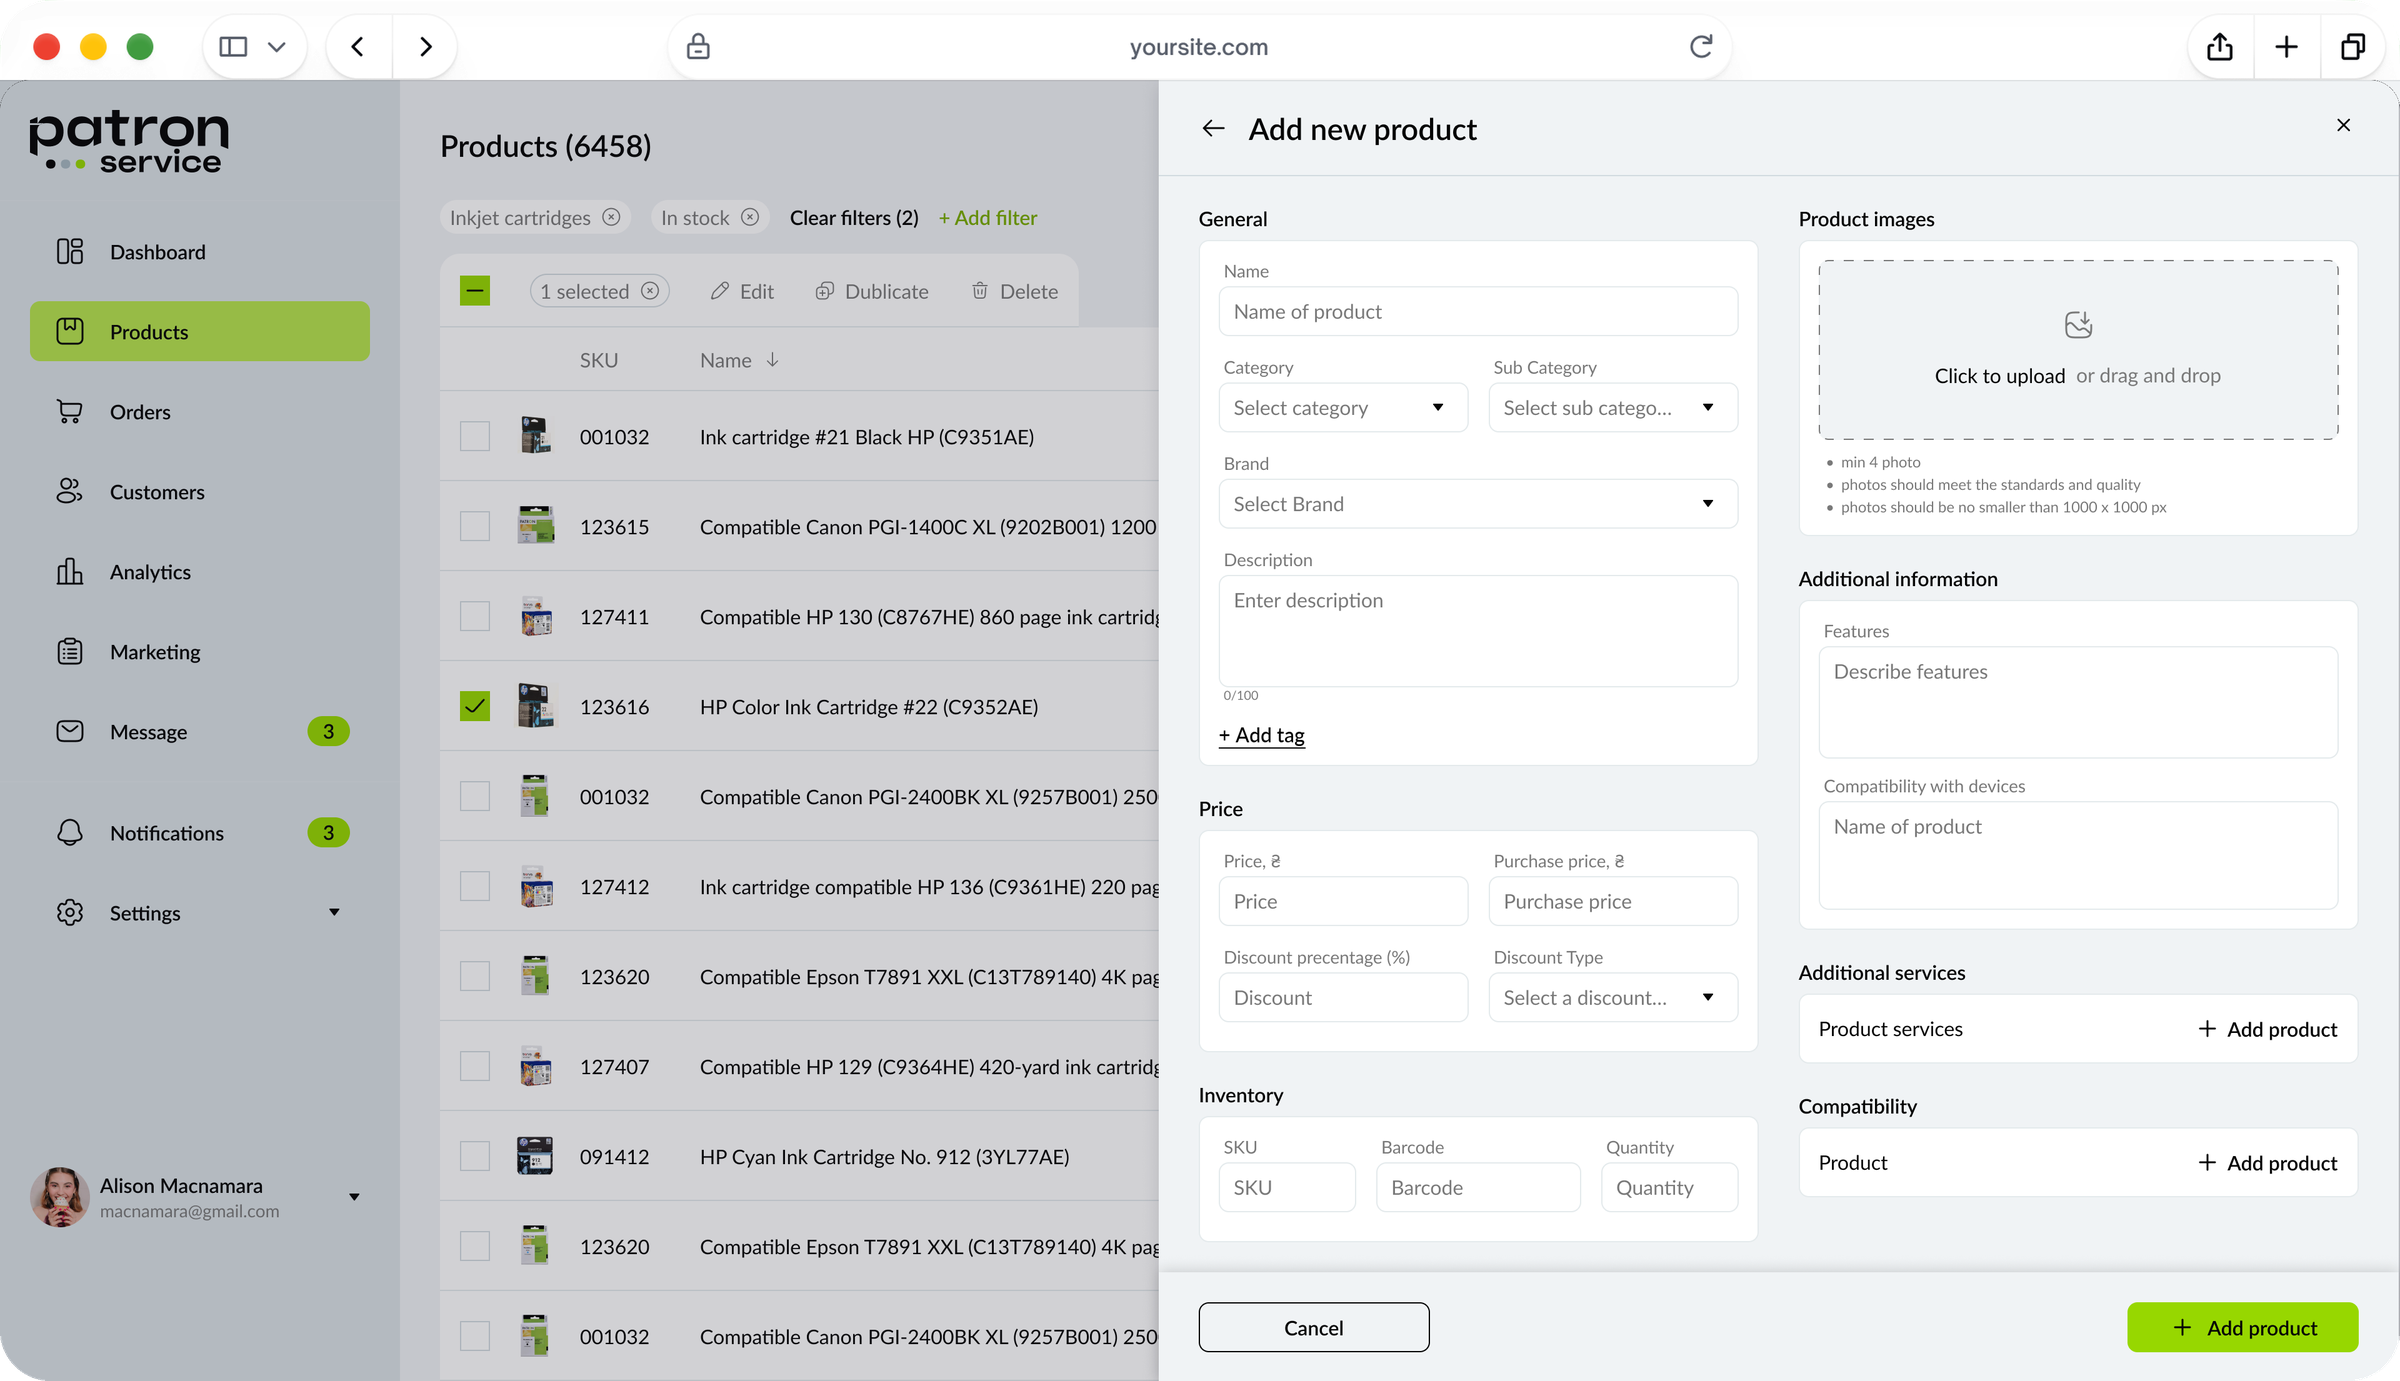Go to Customers in the sidebar
Viewport: 2400px width, 1381px height.
[200, 492]
